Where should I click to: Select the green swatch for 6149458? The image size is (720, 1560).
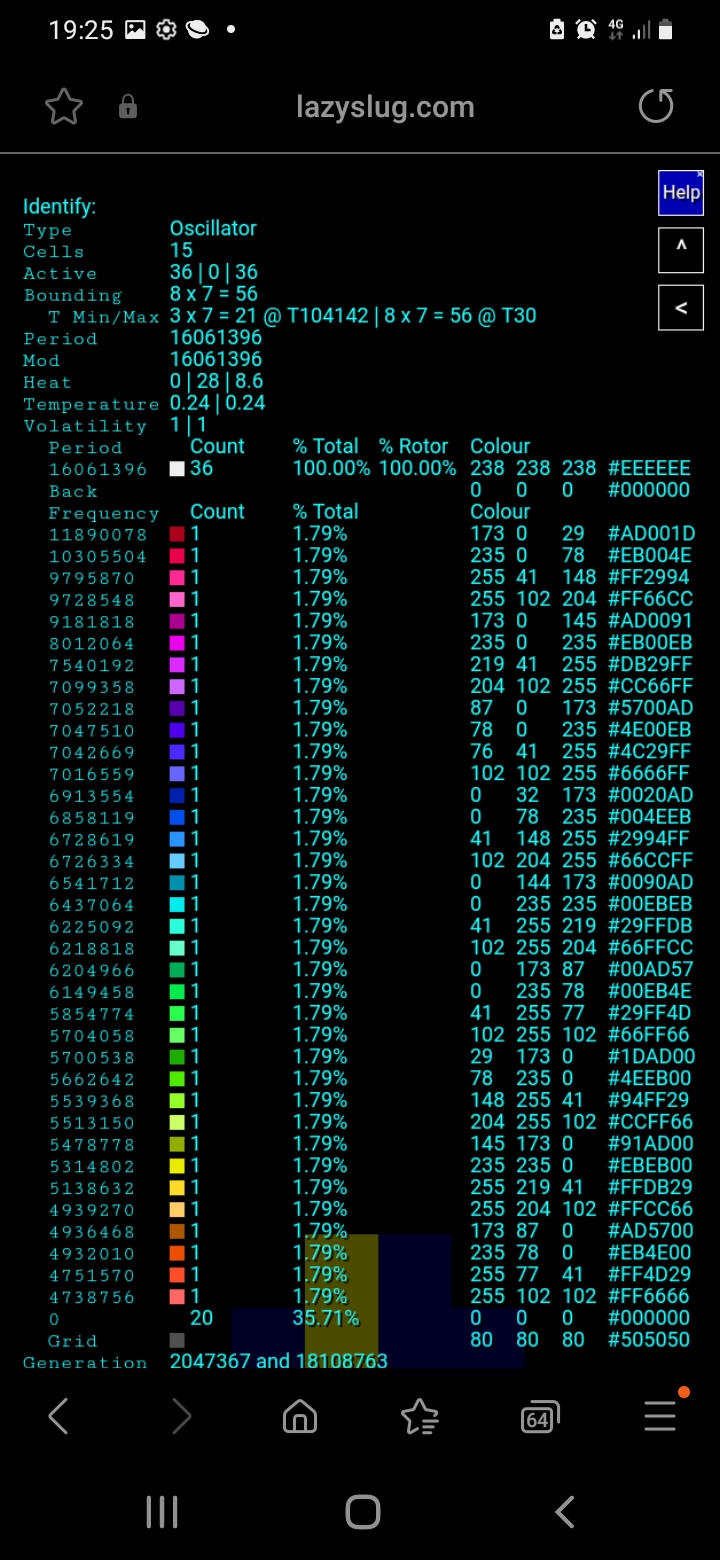pyautogui.click(x=177, y=991)
